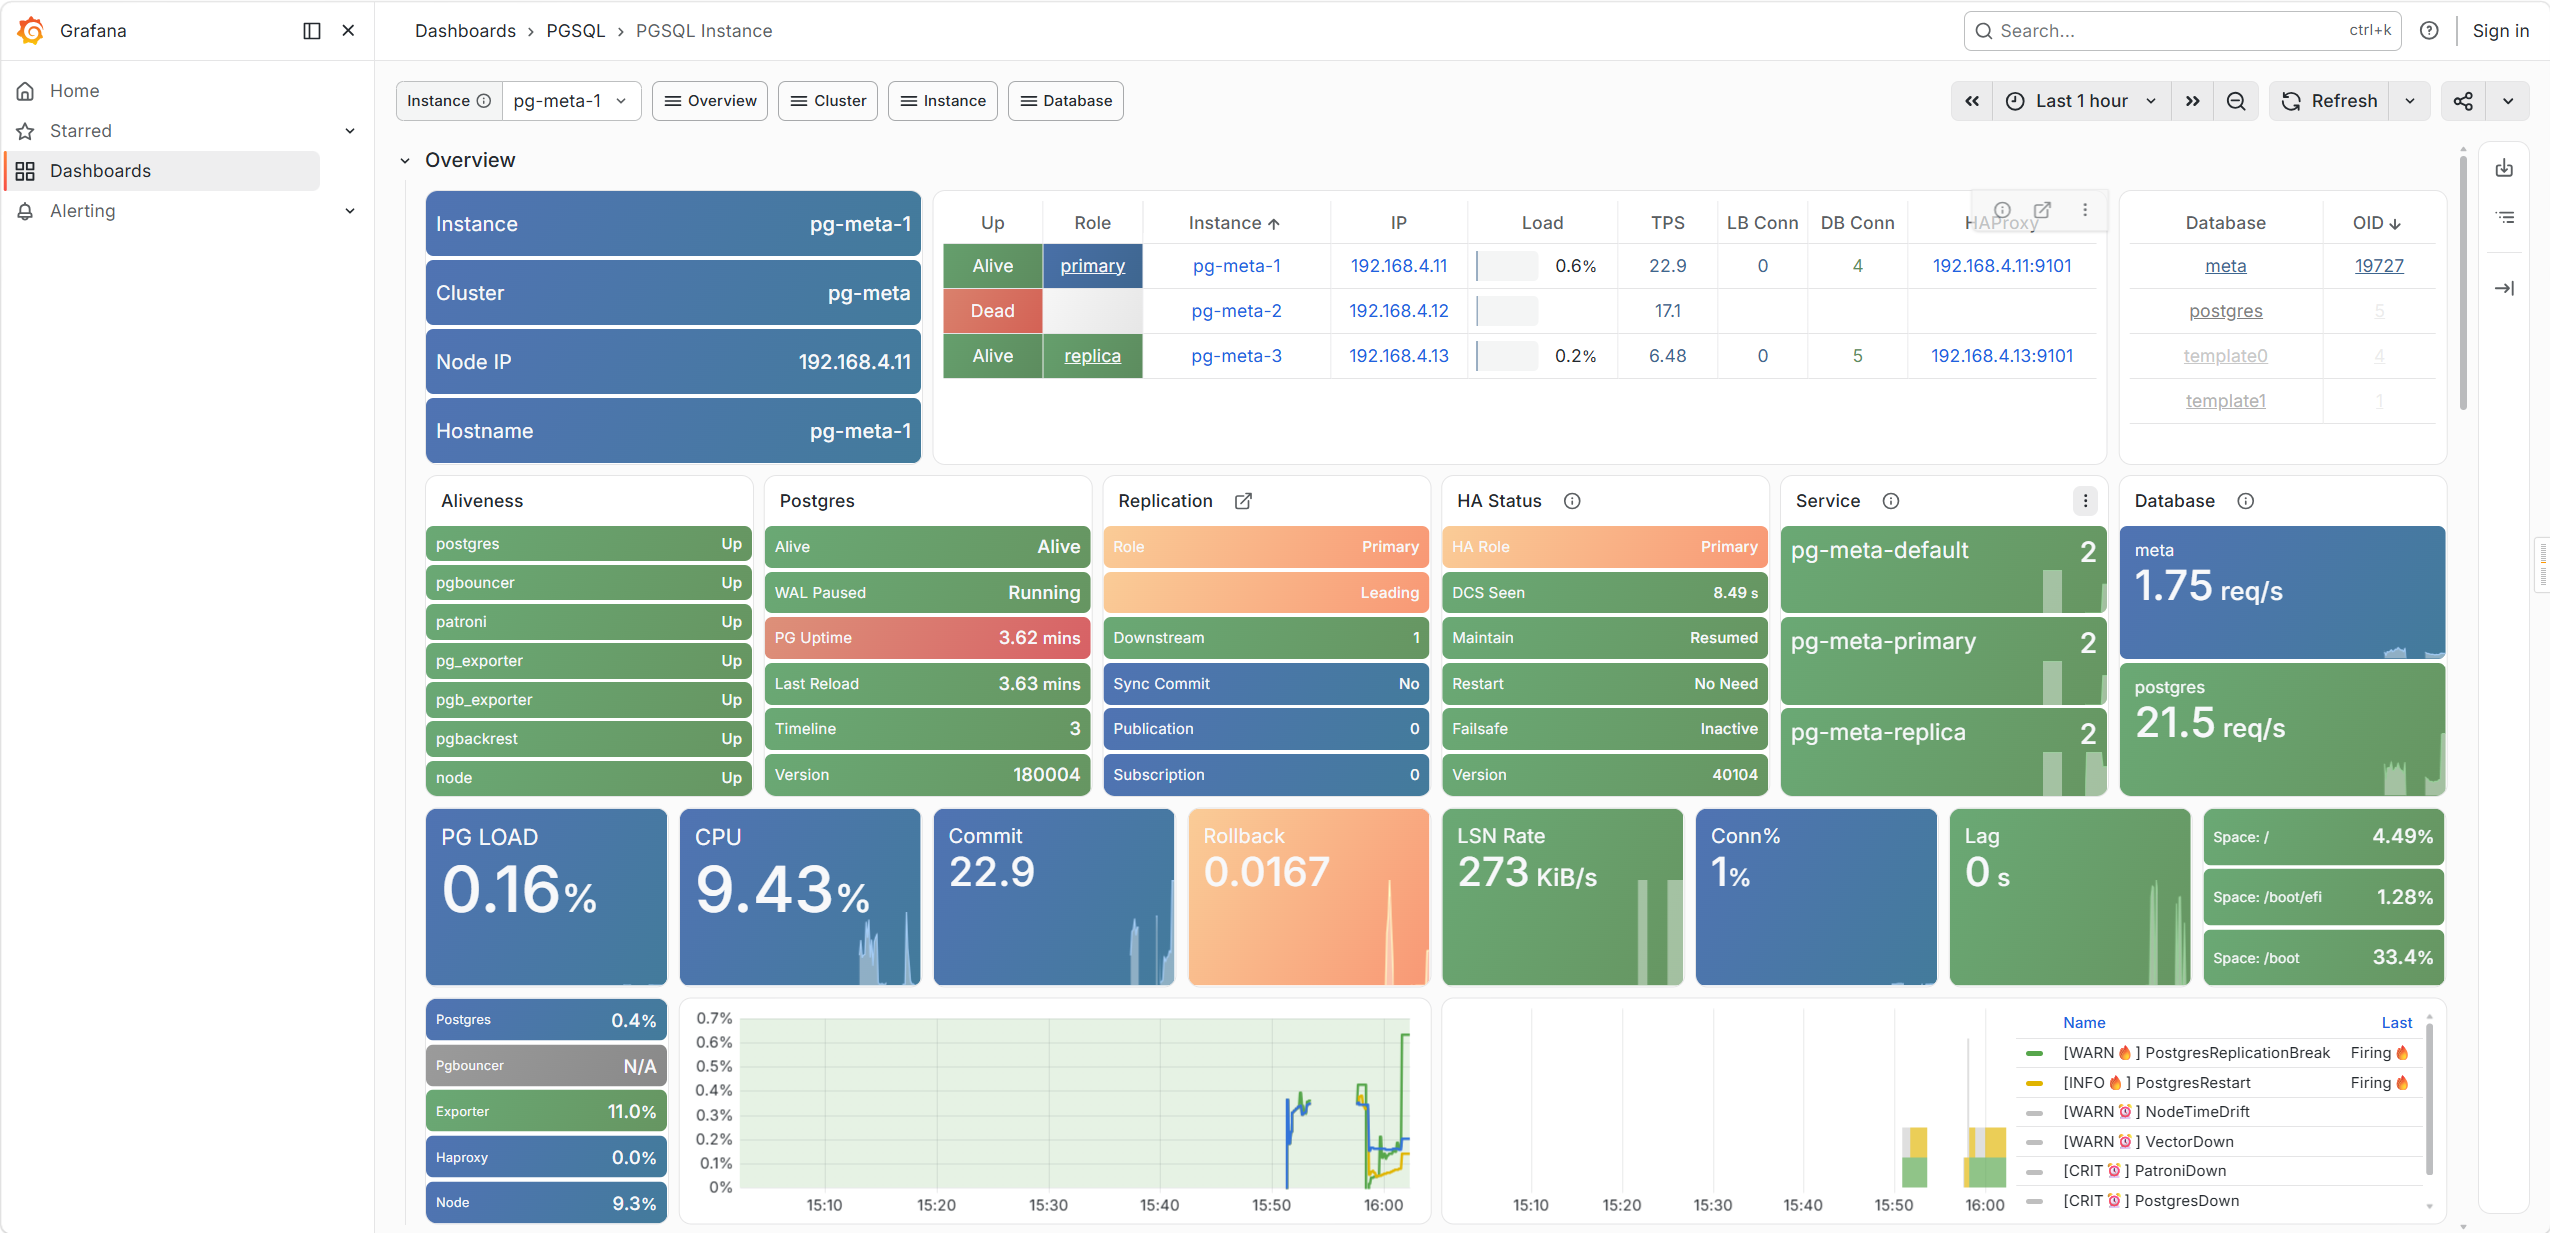Image resolution: width=2550 pixels, height=1233 pixels.
Task: Show Service panel info icon
Action: [x=1890, y=501]
